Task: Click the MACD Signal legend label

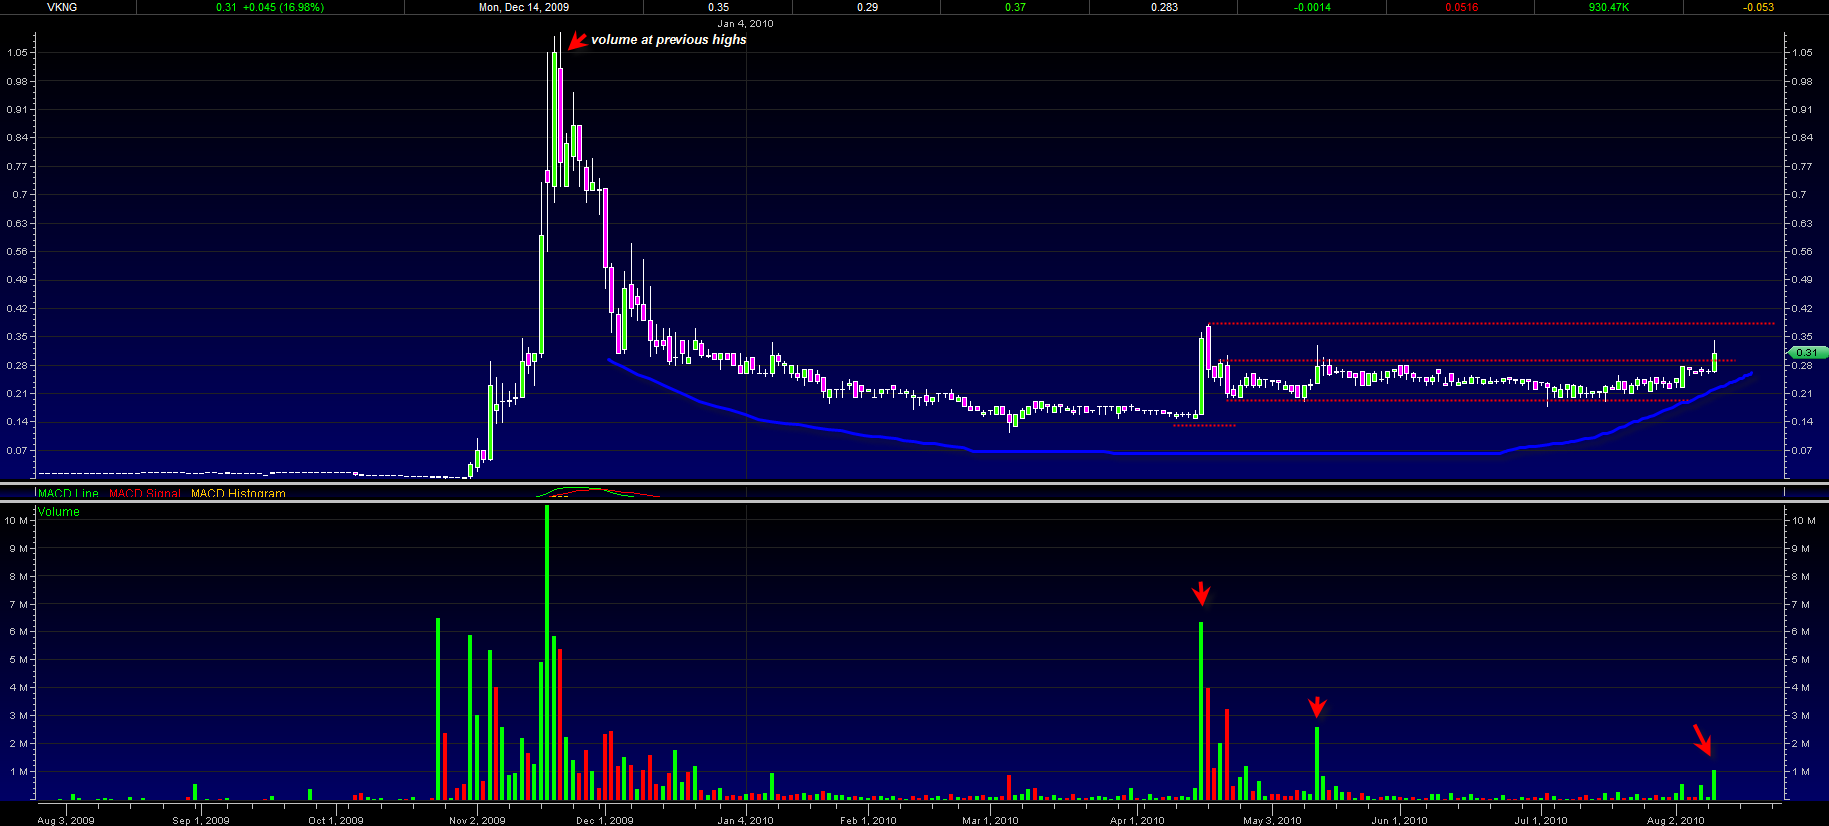Action: tap(145, 493)
